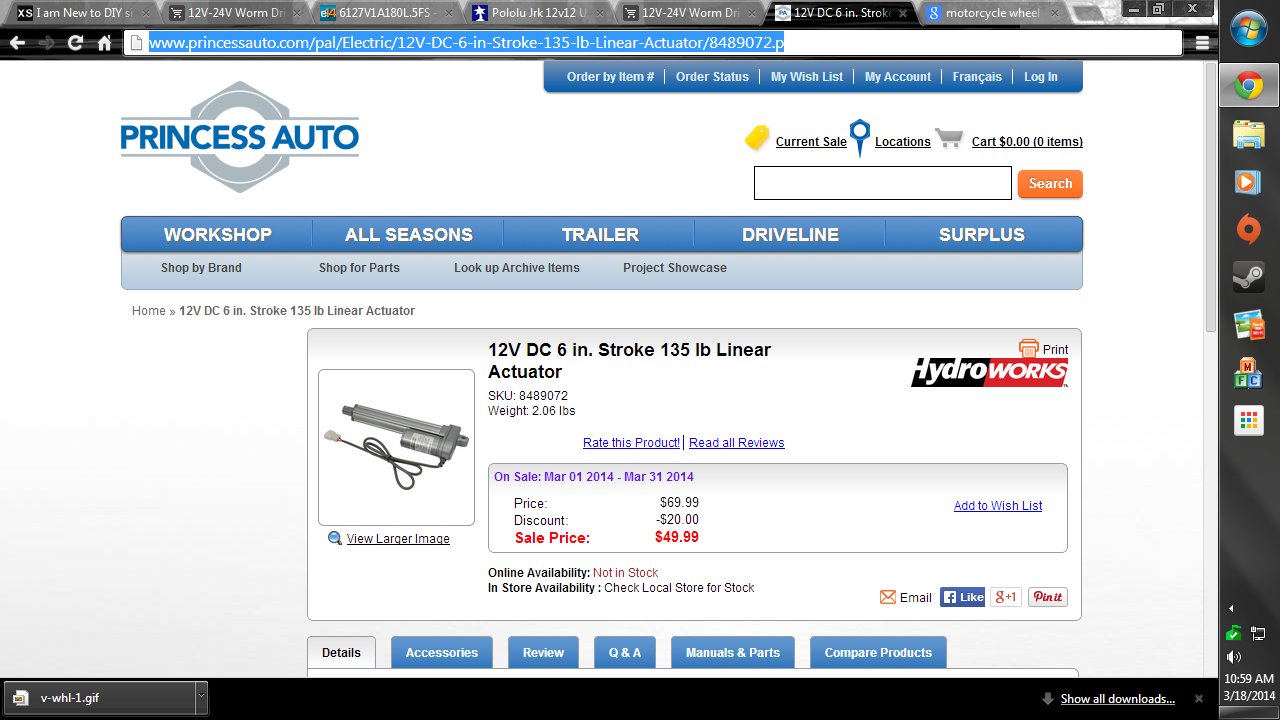Image resolution: width=1280 pixels, height=720 pixels.
Task: Switch language to Français
Action: pos(977,77)
